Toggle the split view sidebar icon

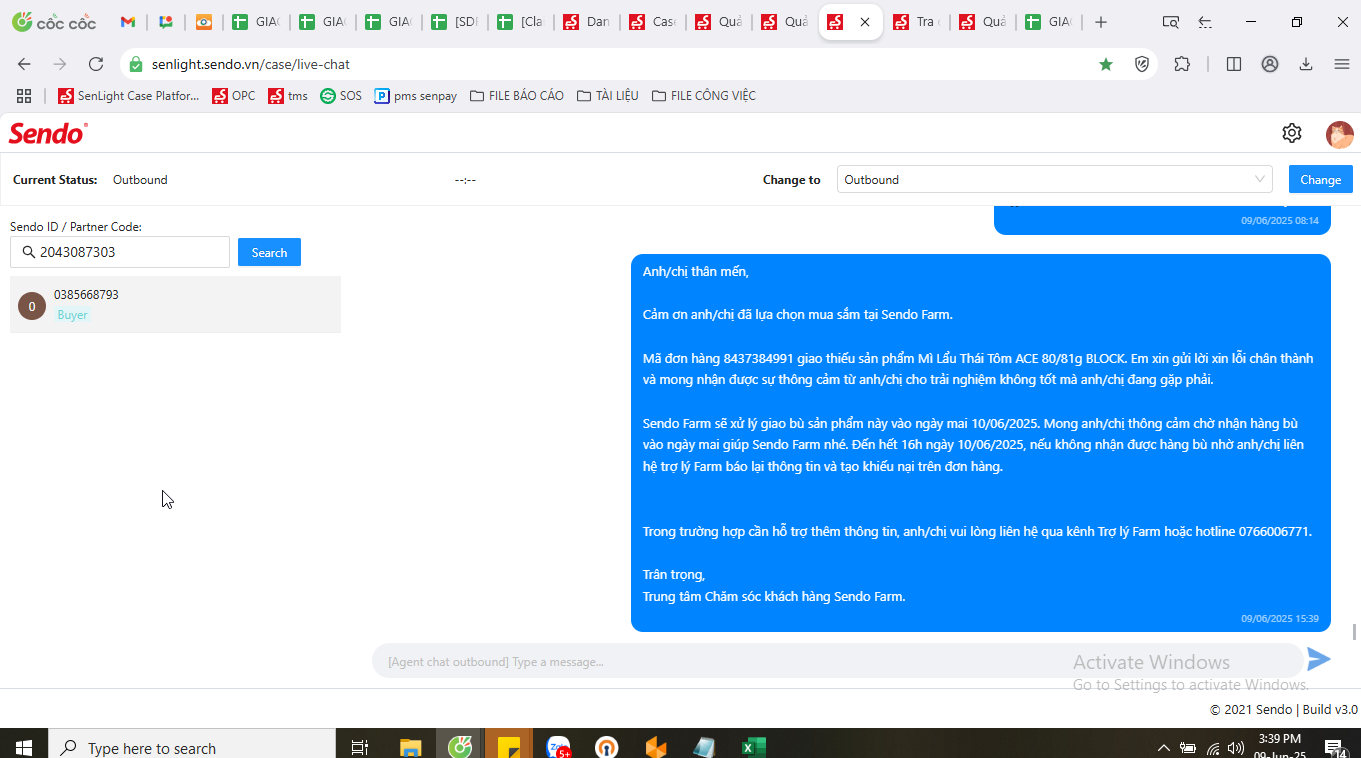[x=1234, y=64]
